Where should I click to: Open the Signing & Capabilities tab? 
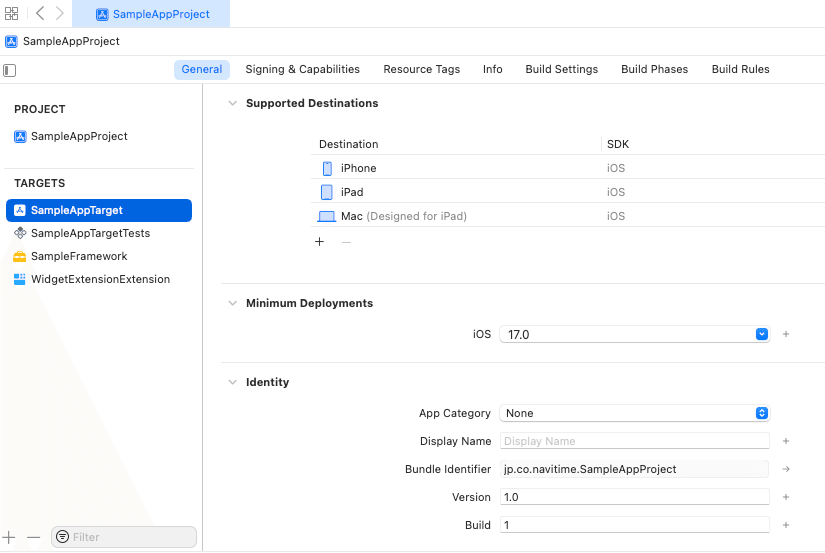coord(303,69)
